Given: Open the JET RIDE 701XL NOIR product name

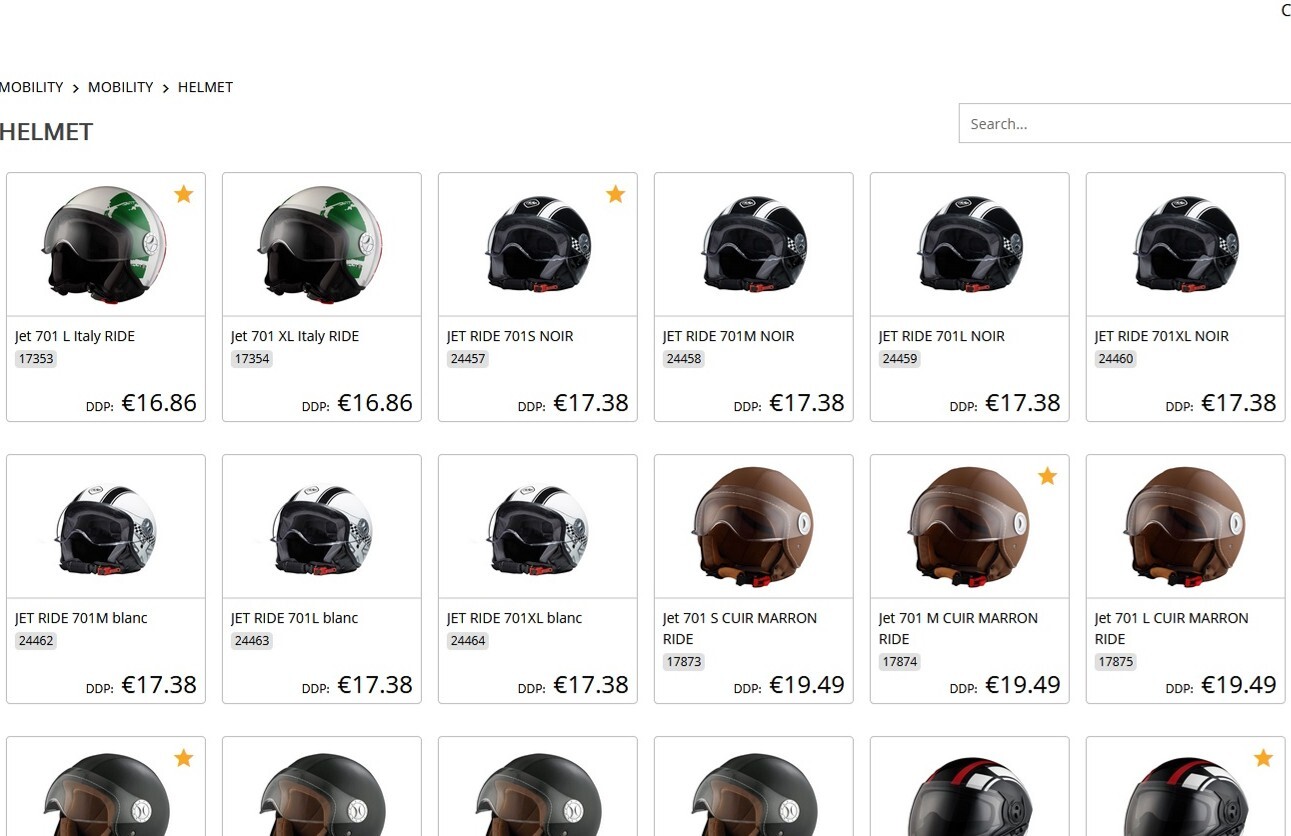Looking at the screenshot, I should 1161,336.
